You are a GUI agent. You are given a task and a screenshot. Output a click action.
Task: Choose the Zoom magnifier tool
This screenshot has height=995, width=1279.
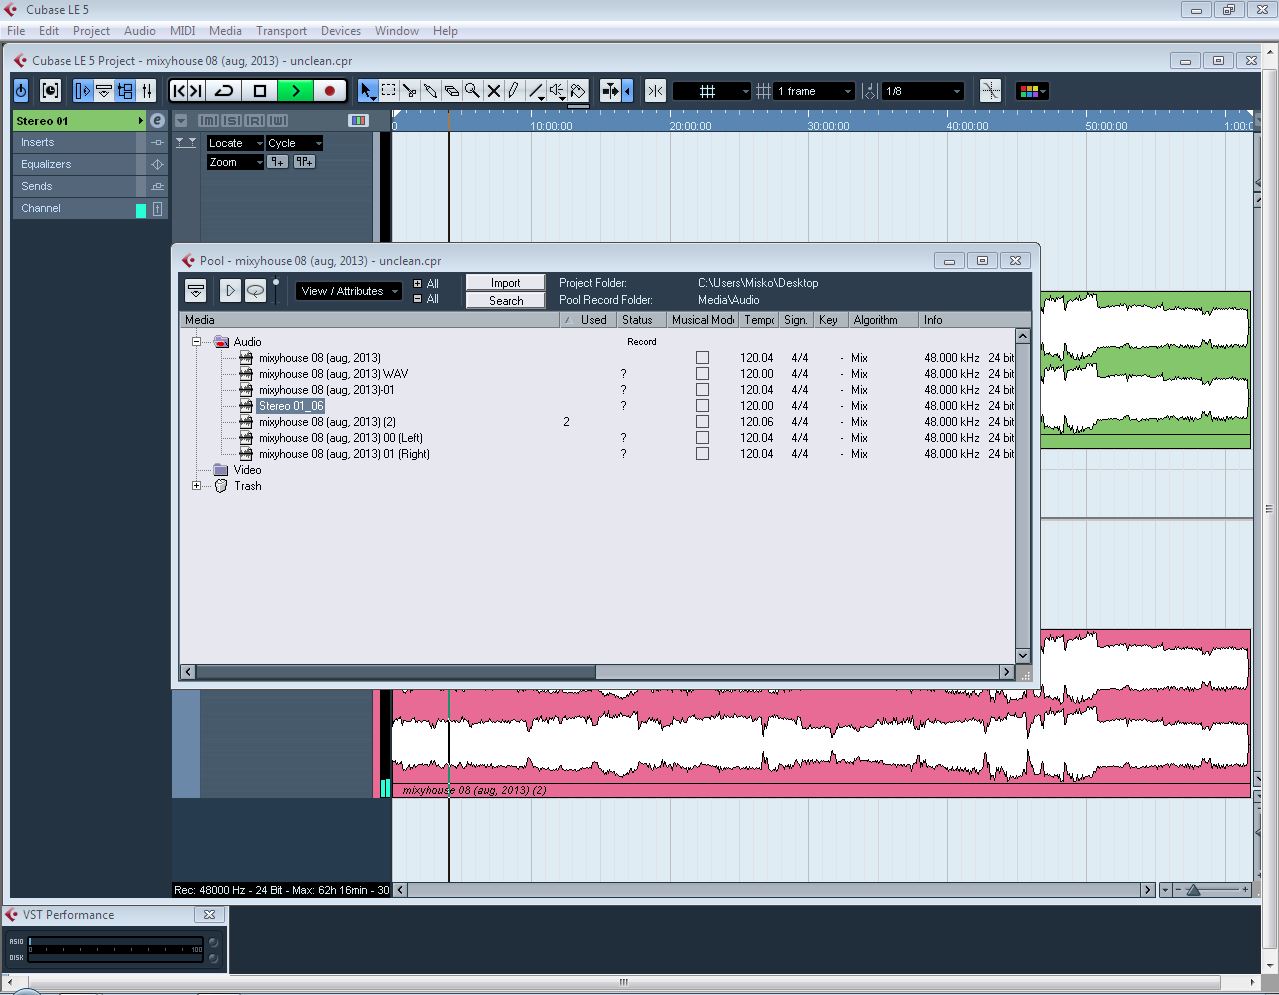[472, 91]
